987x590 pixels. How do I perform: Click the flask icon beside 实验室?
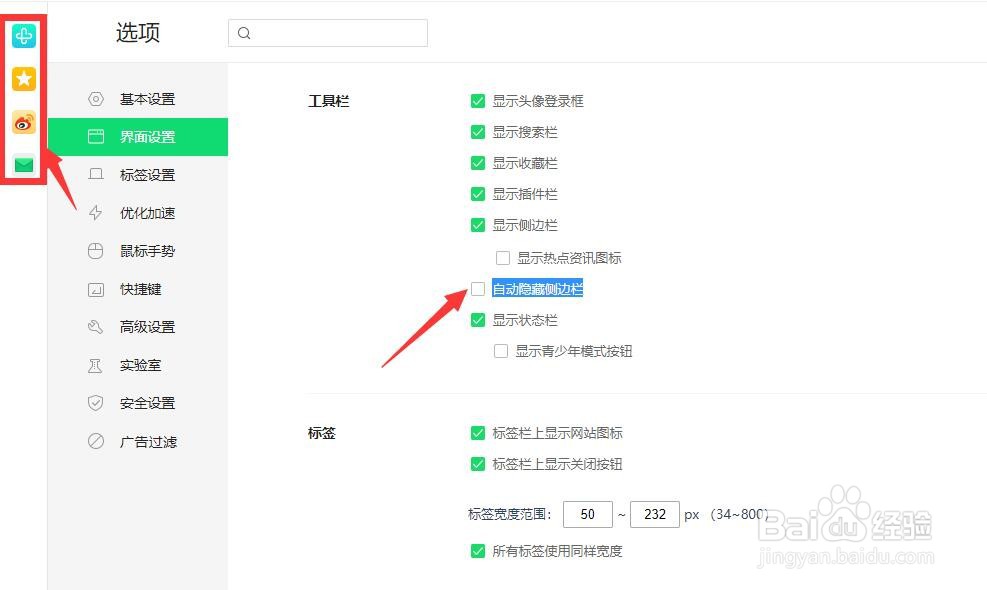click(96, 365)
